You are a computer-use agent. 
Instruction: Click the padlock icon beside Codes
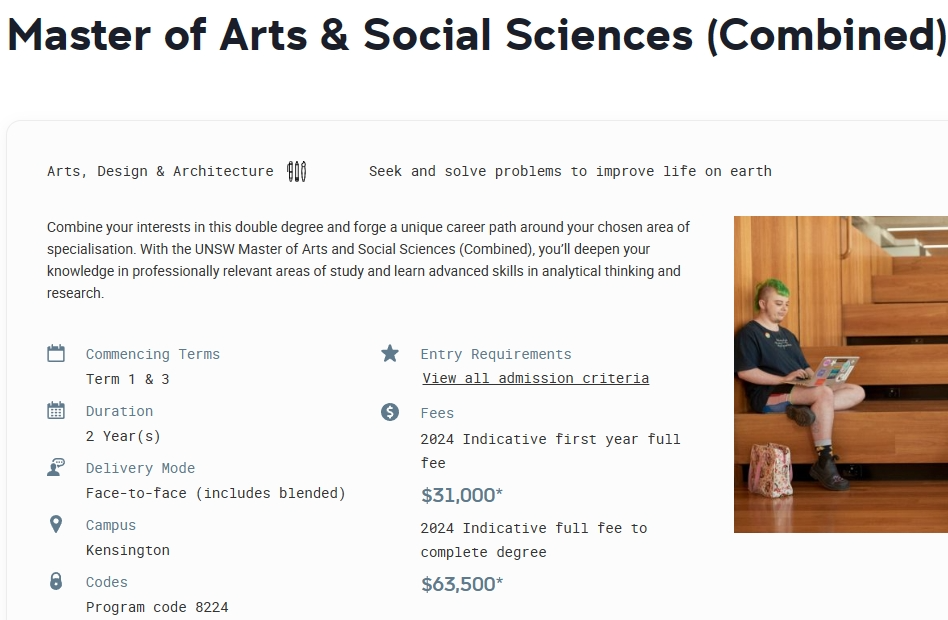click(56, 581)
